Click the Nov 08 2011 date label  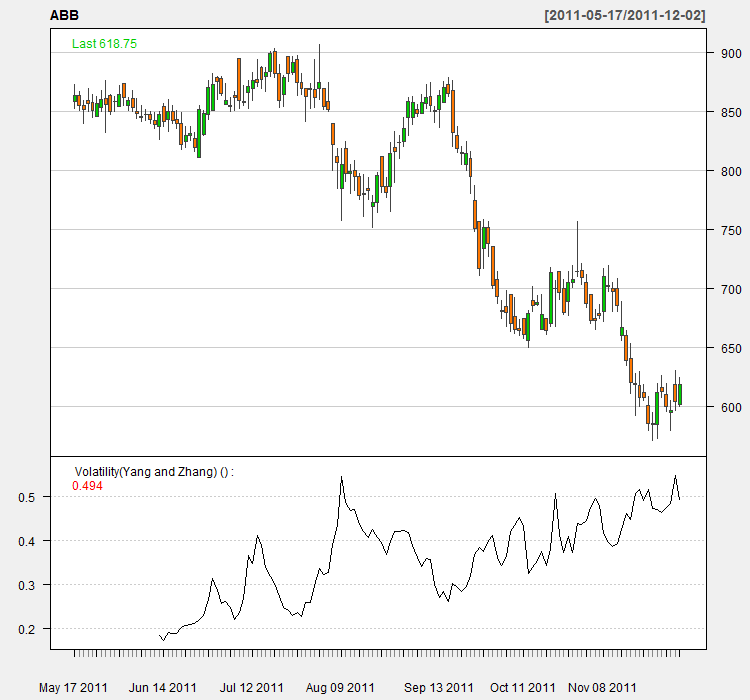(602, 688)
